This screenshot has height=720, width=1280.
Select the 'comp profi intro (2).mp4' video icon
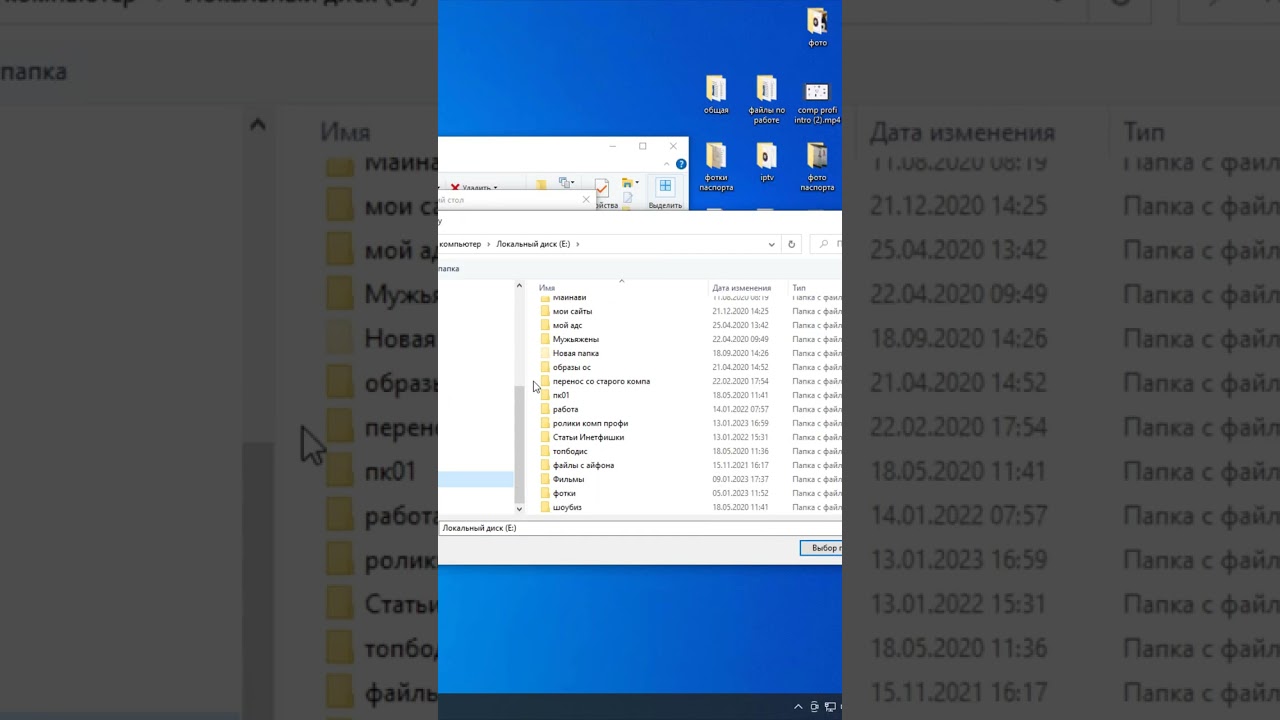pos(817,92)
